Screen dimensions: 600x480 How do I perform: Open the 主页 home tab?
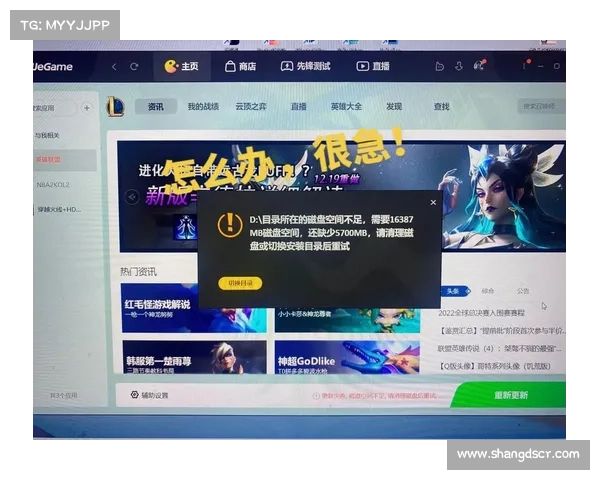click(182, 66)
